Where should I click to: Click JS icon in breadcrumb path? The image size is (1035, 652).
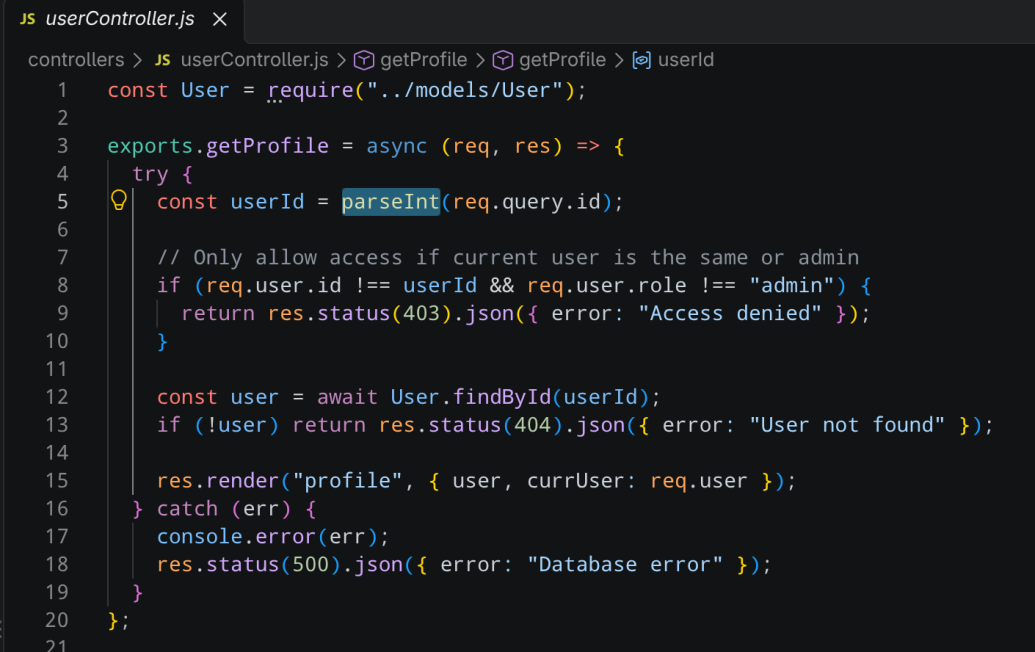coord(162,60)
